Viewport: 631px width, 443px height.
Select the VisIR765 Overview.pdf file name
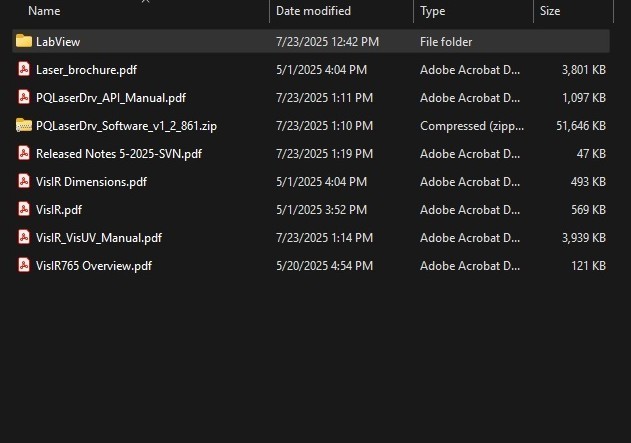[94, 266]
